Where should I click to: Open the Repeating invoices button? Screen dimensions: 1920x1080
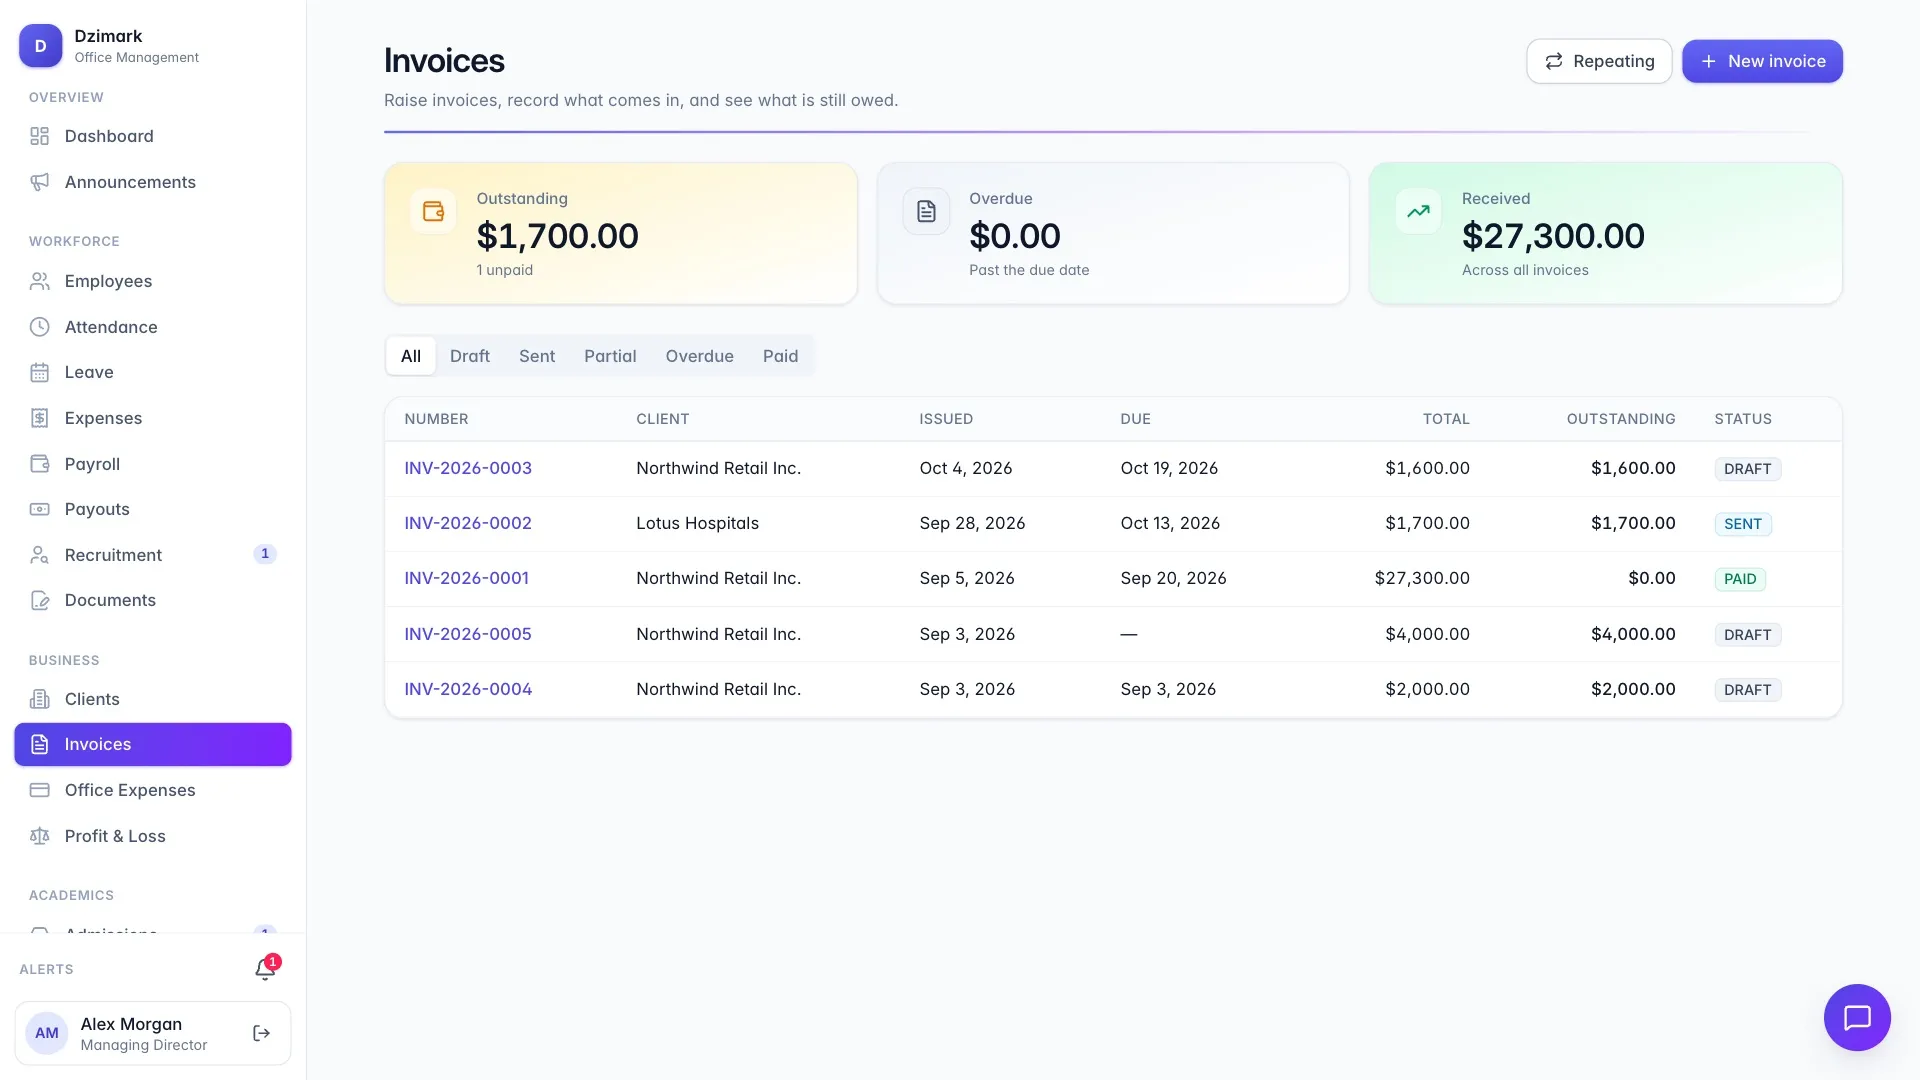pos(1599,61)
